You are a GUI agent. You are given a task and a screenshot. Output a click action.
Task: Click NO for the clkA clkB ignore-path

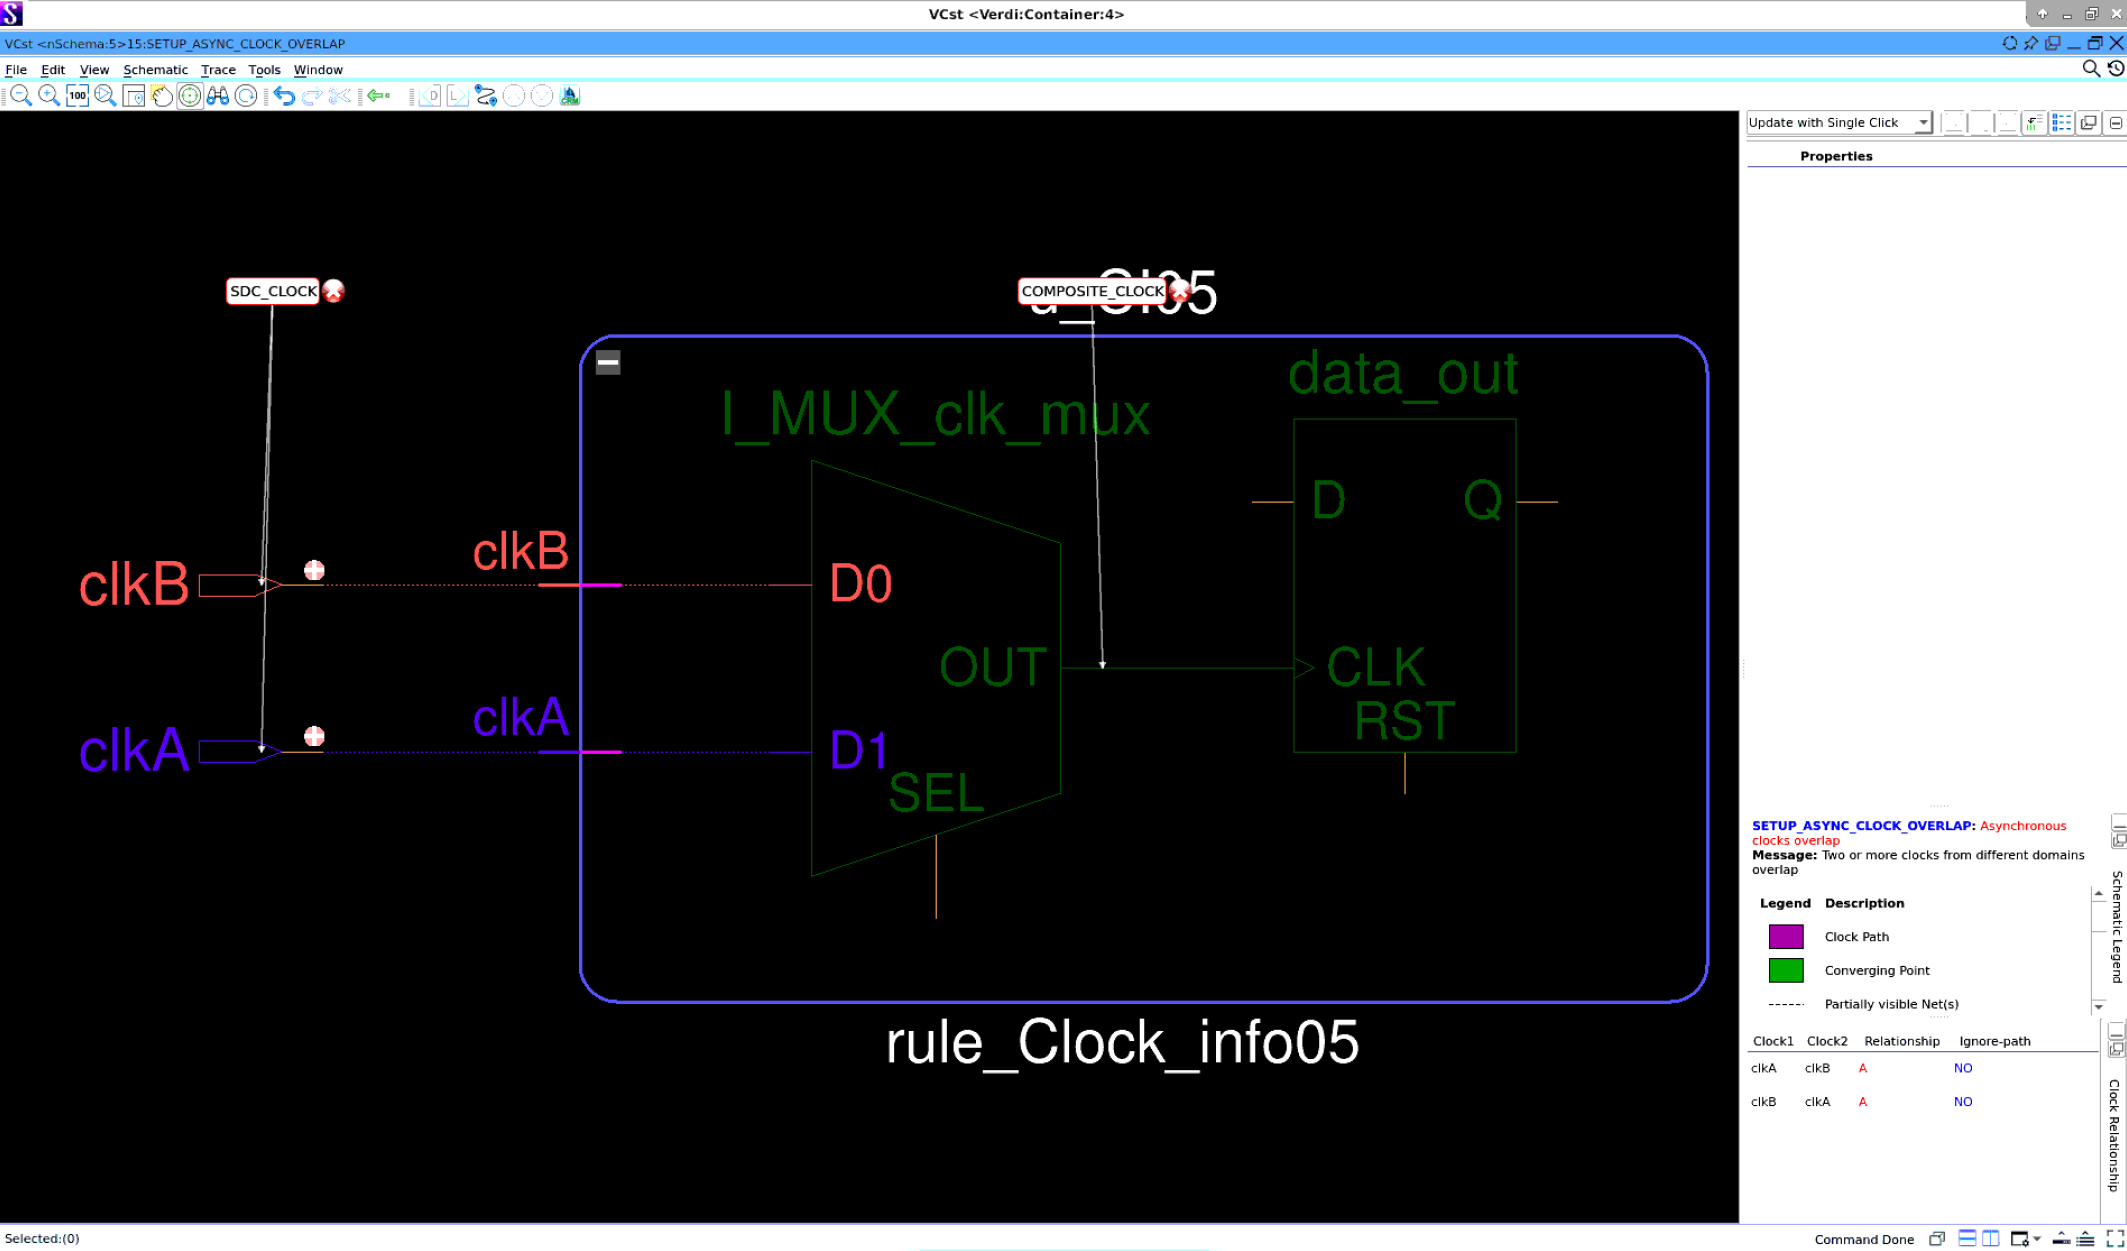(x=1962, y=1068)
